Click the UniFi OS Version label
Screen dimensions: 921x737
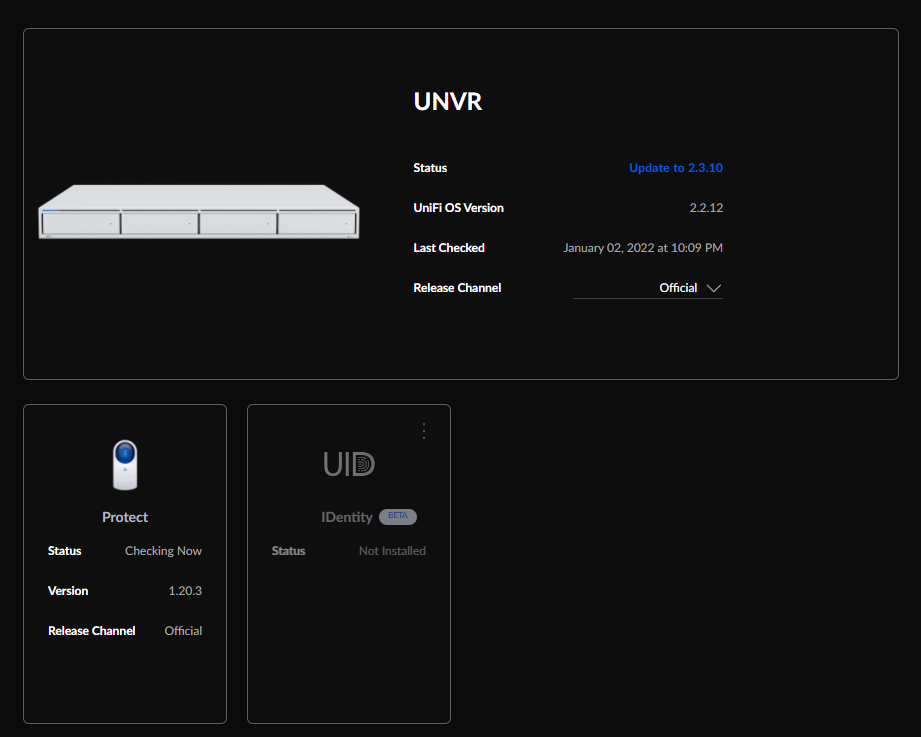click(x=458, y=208)
